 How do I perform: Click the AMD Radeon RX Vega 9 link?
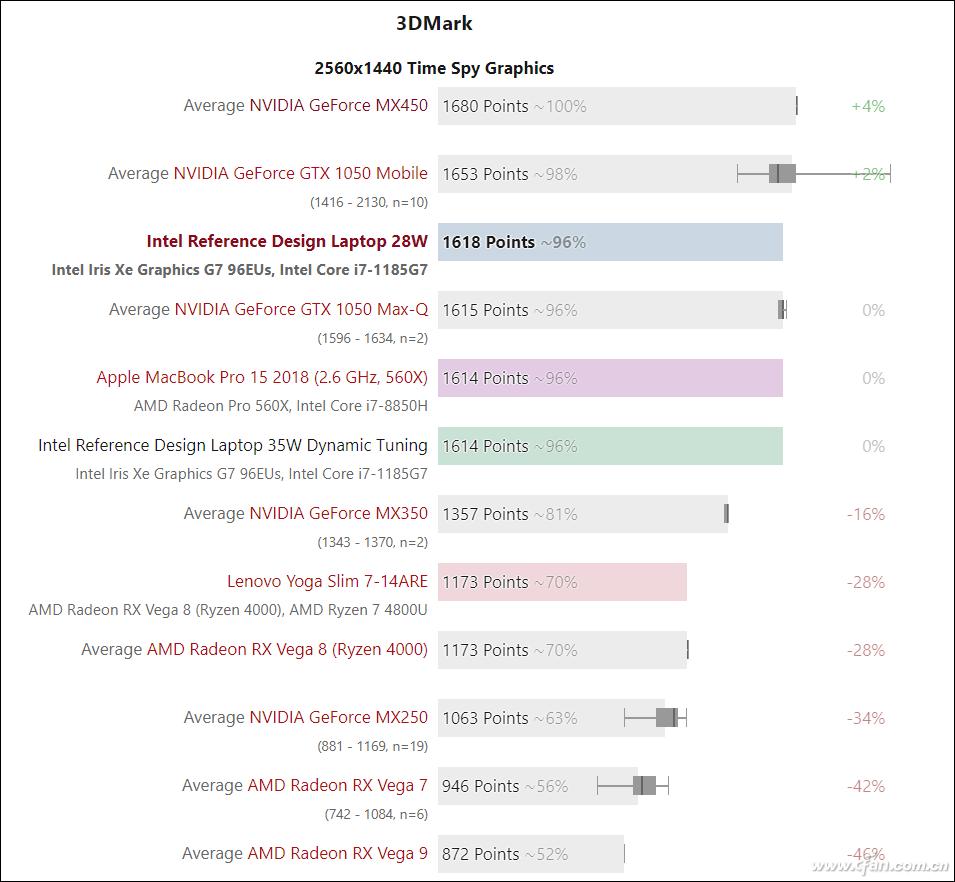337,853
